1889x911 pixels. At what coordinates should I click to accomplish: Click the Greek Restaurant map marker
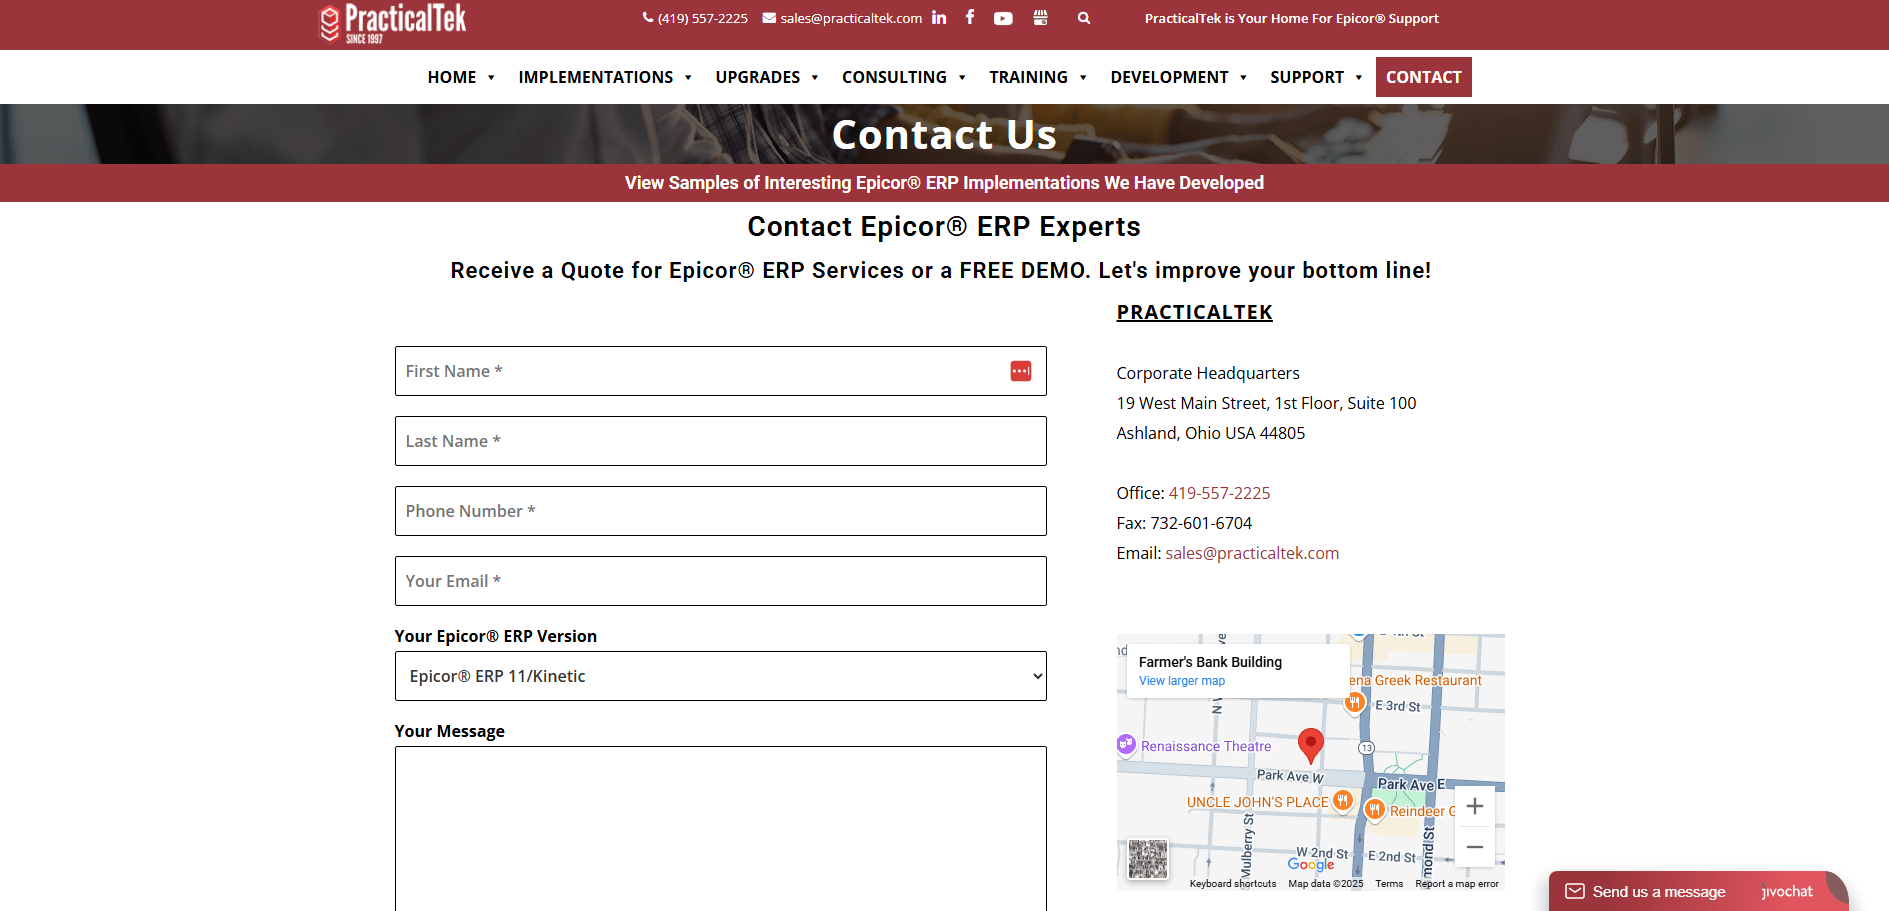click(x=1354, y=702)
